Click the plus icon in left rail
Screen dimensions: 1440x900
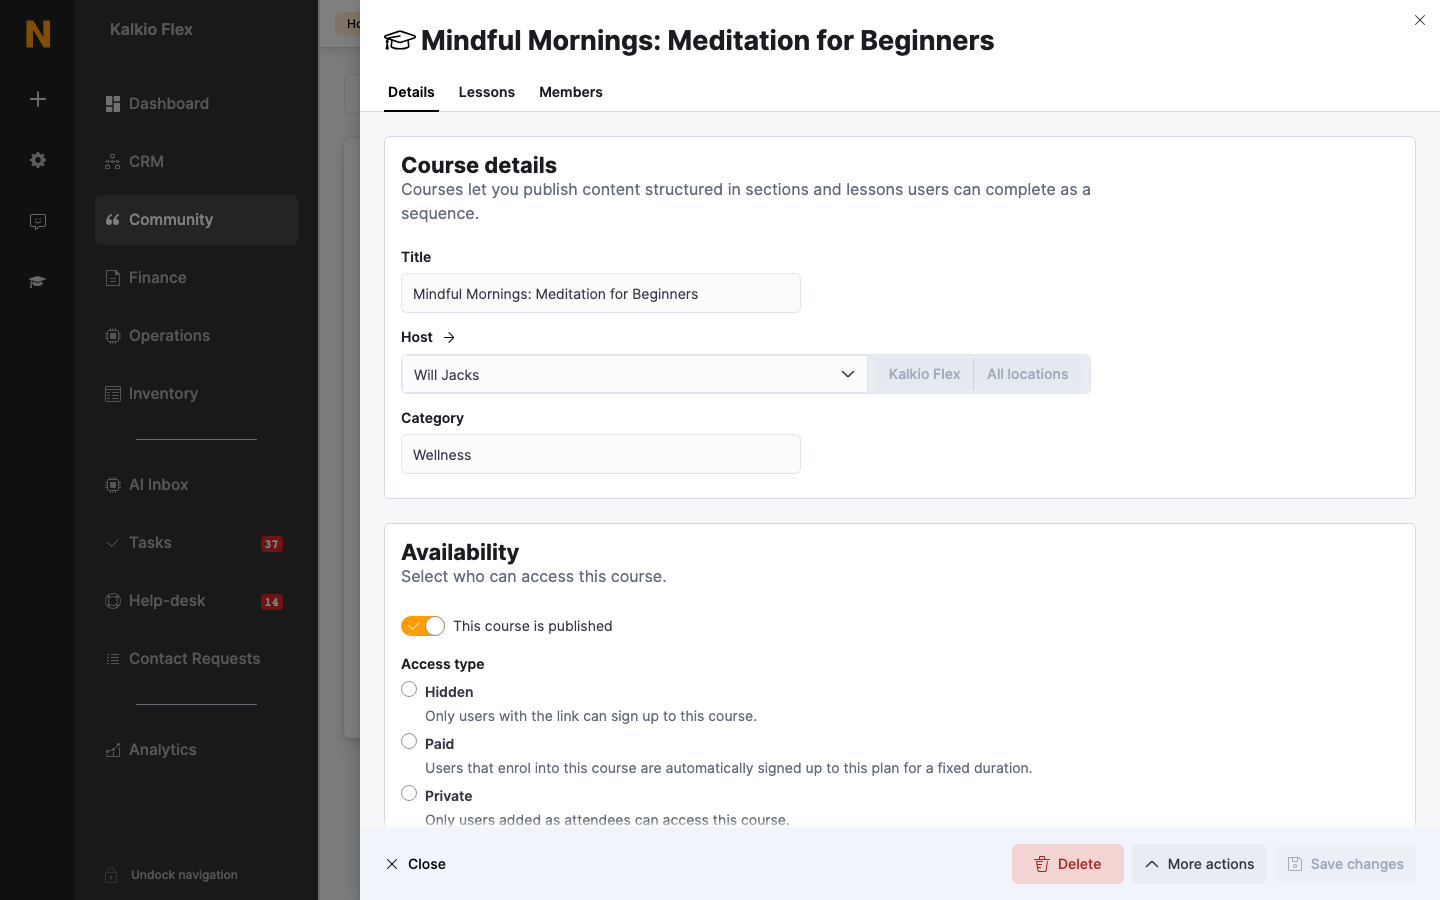38,99
